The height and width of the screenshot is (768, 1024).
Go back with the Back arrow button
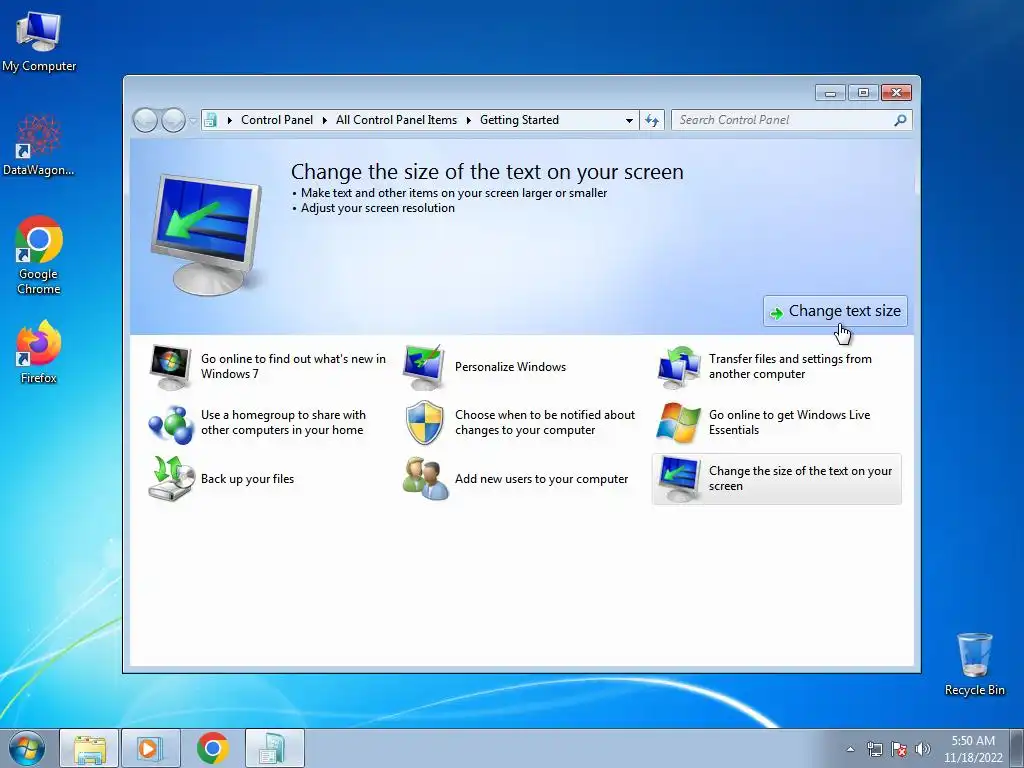(145, 120)
